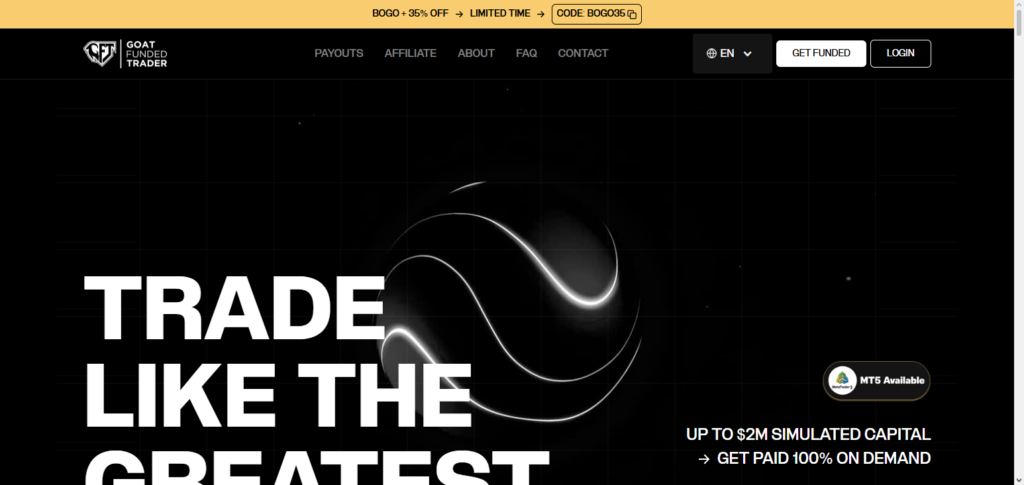The width and height of the screenshot is (1024, 485).
Task: Click the MetaTrader 5 icon in the badge
Action: click(x=842, y=381)
